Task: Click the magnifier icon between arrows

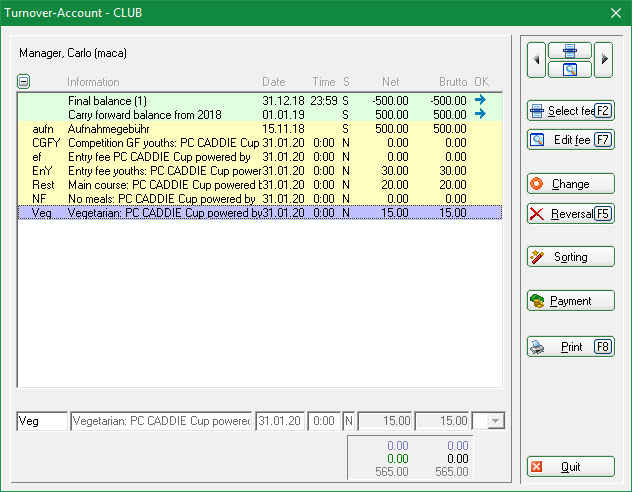Action: coord(570,69)
